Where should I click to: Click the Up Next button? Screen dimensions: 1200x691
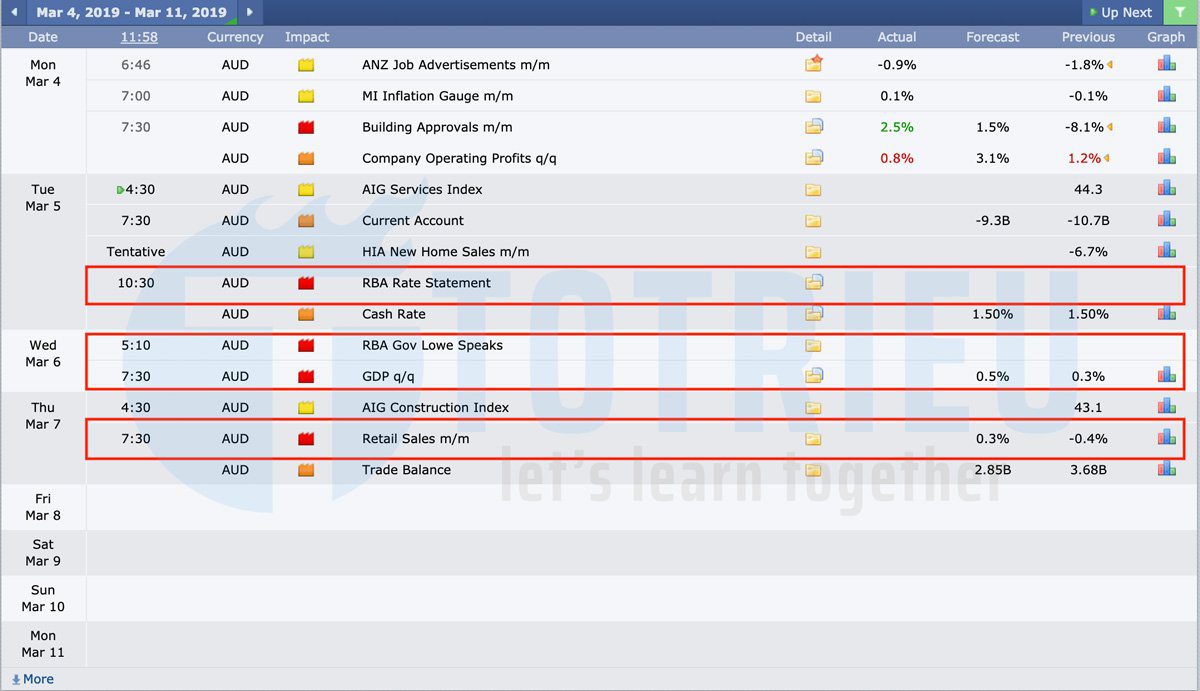point(1120,12)
